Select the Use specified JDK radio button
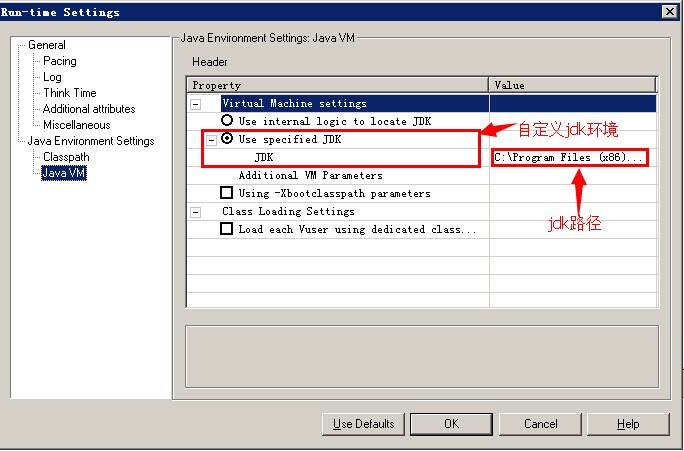Image resolution: width=684 pixels, height=451 pixels. pos(227,139)
